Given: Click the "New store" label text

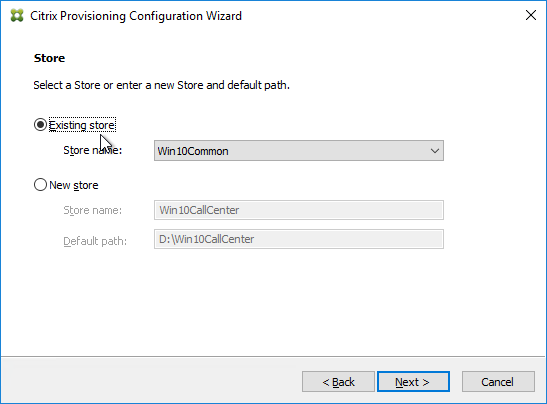Looking at the screenshot, I should (x=74, y=185).
